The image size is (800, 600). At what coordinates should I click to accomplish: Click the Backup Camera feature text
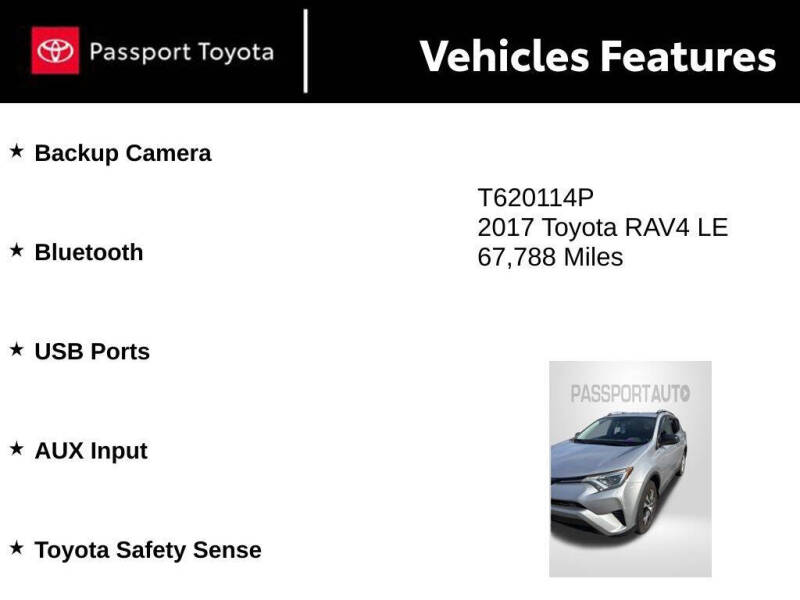[123, 154]
